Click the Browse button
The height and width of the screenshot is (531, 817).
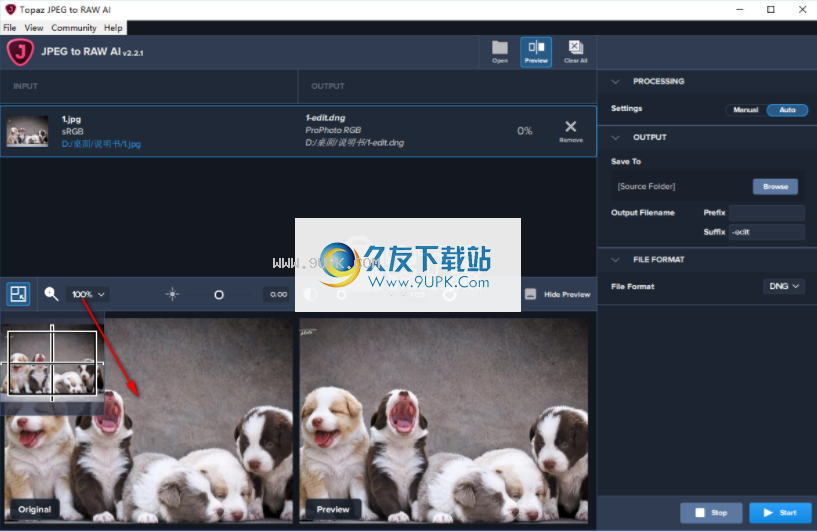click(x=775, y=187)
